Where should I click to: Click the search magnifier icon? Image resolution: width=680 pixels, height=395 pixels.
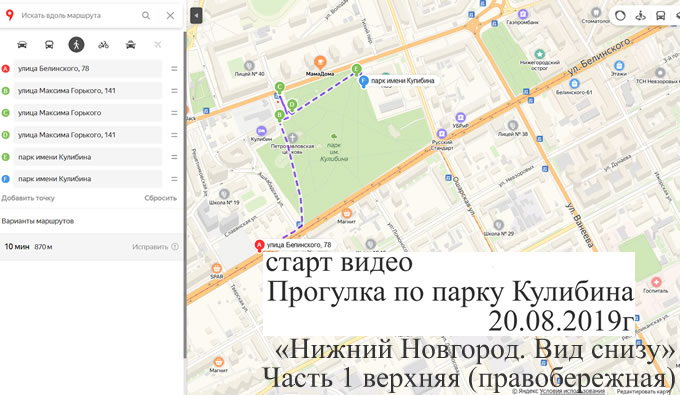146,16
